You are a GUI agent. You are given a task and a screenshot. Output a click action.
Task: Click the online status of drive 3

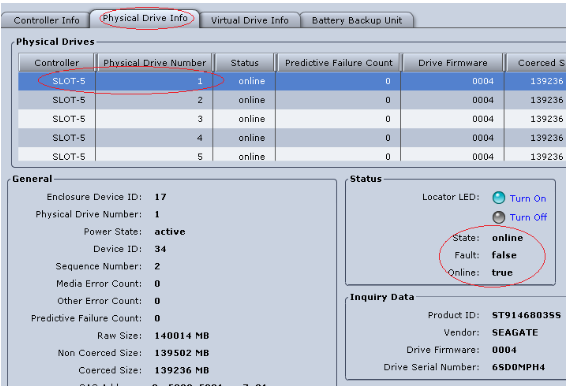click(244, 119)
